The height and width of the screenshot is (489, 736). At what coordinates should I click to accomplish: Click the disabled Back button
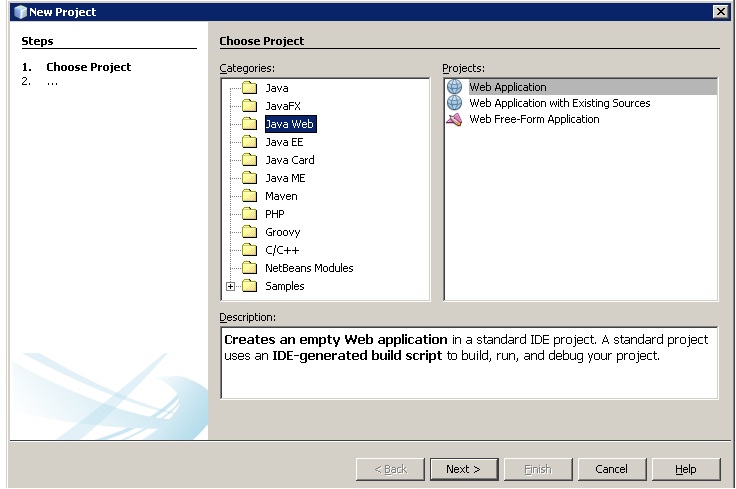point(391,469)
